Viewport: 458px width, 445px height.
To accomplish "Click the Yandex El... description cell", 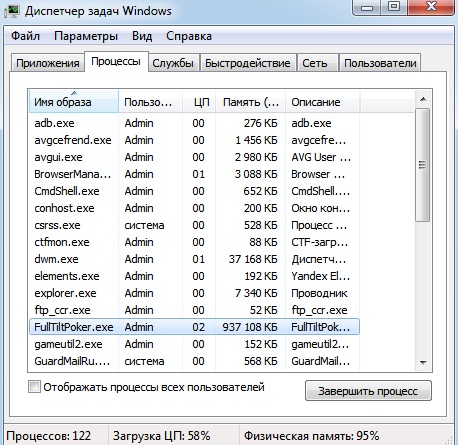I will [x=320, y=276].
